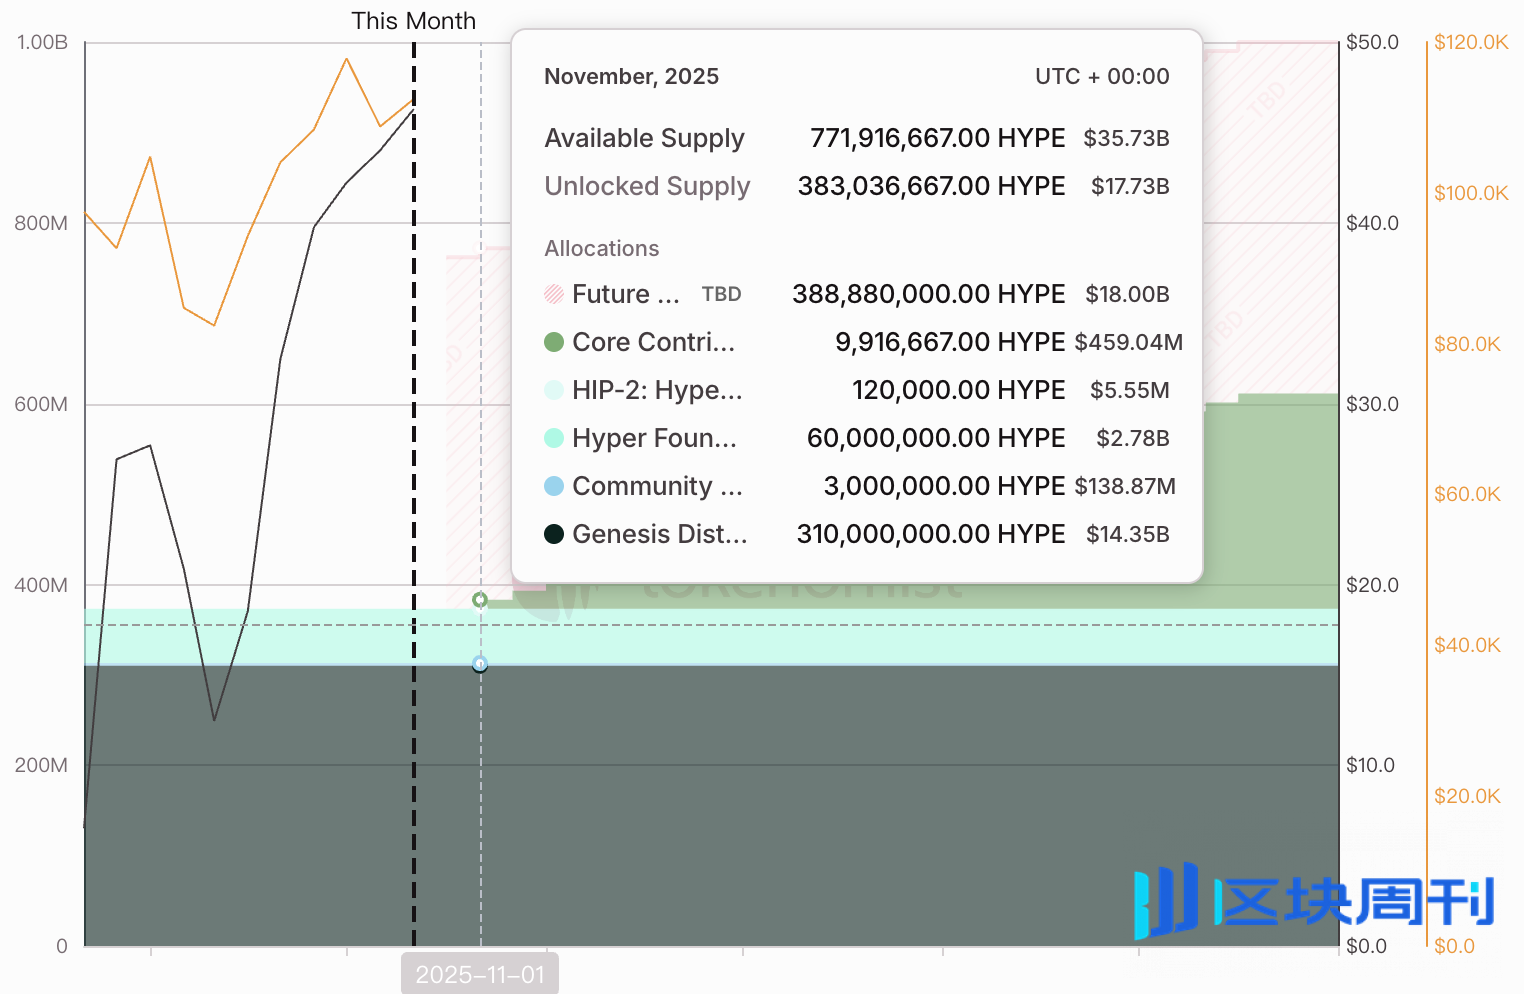Viewport: 1524px width, 994px height.
Task: Click the '$138.87M' value
Action: pyautogui.click(x=1125, y=486)
